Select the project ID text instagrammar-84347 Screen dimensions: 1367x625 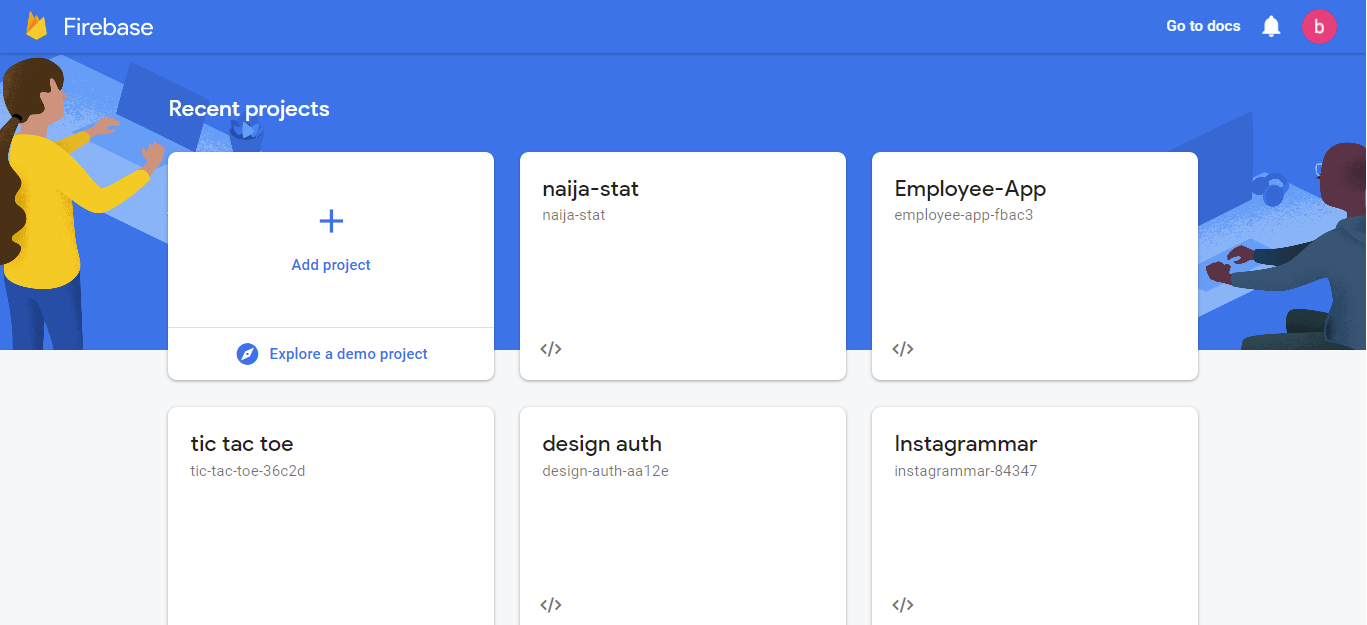coord(965,470)
